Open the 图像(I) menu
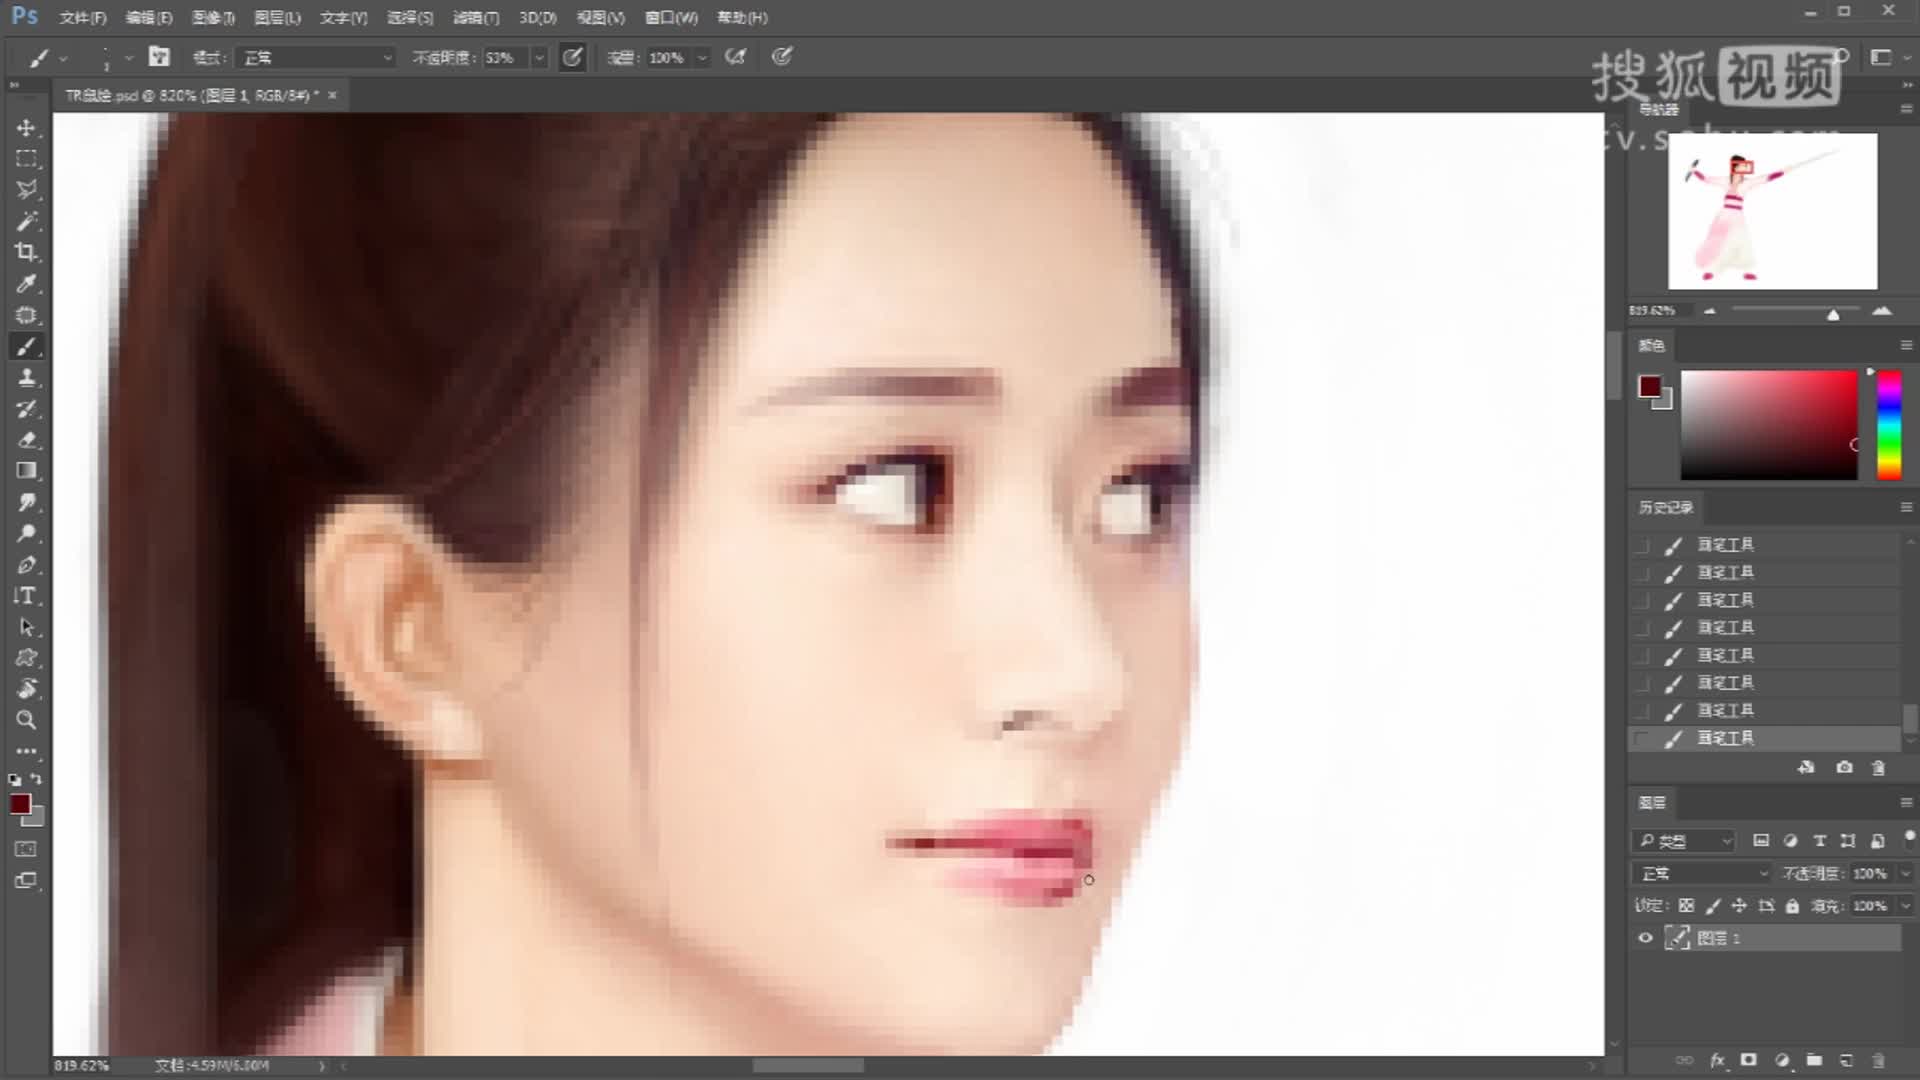The width and height of the screenshot is (1920, 1080). coord(213,17)
